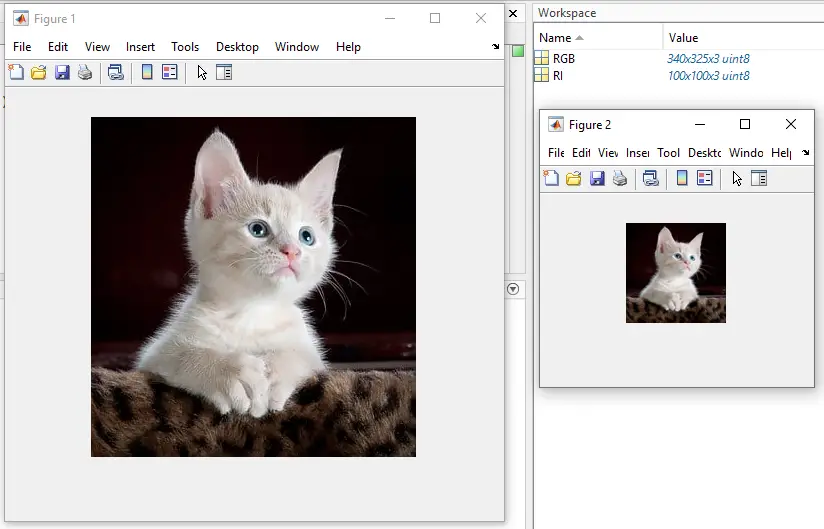Click Save Figure icon in Figure 1 toolbar
This screenshot has height=529, width=824.
click(x=62, y=72)
